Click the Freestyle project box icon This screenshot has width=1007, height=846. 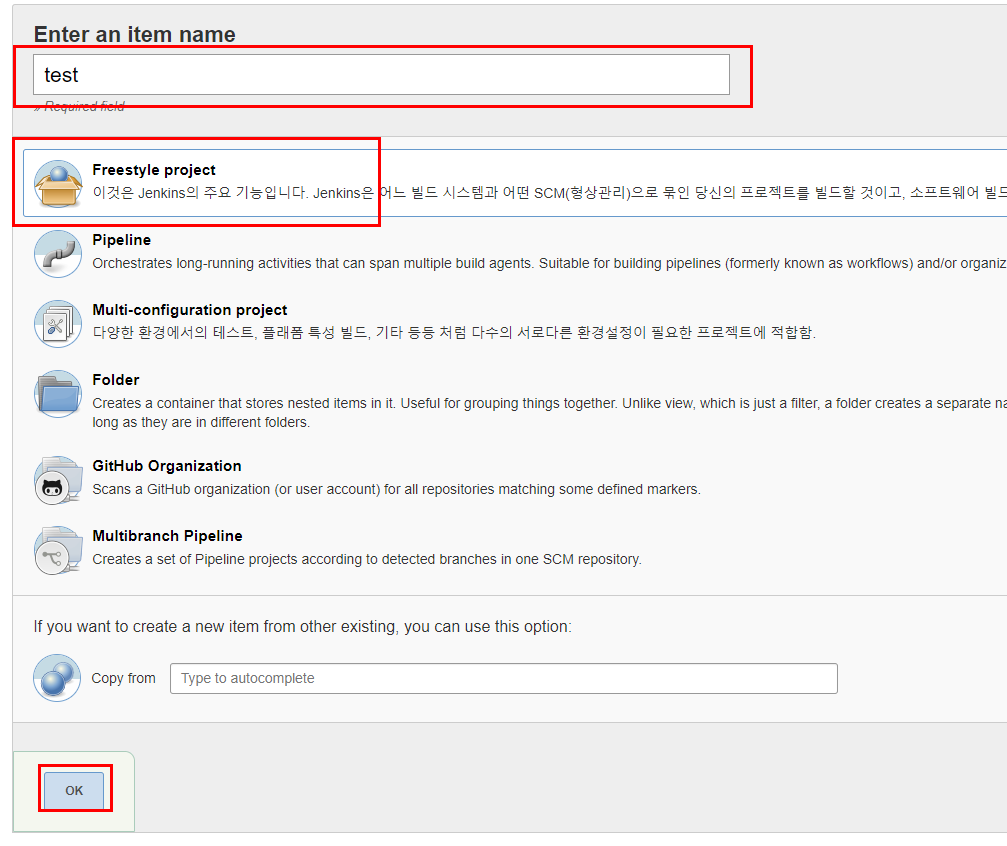(x=58, y=184)
